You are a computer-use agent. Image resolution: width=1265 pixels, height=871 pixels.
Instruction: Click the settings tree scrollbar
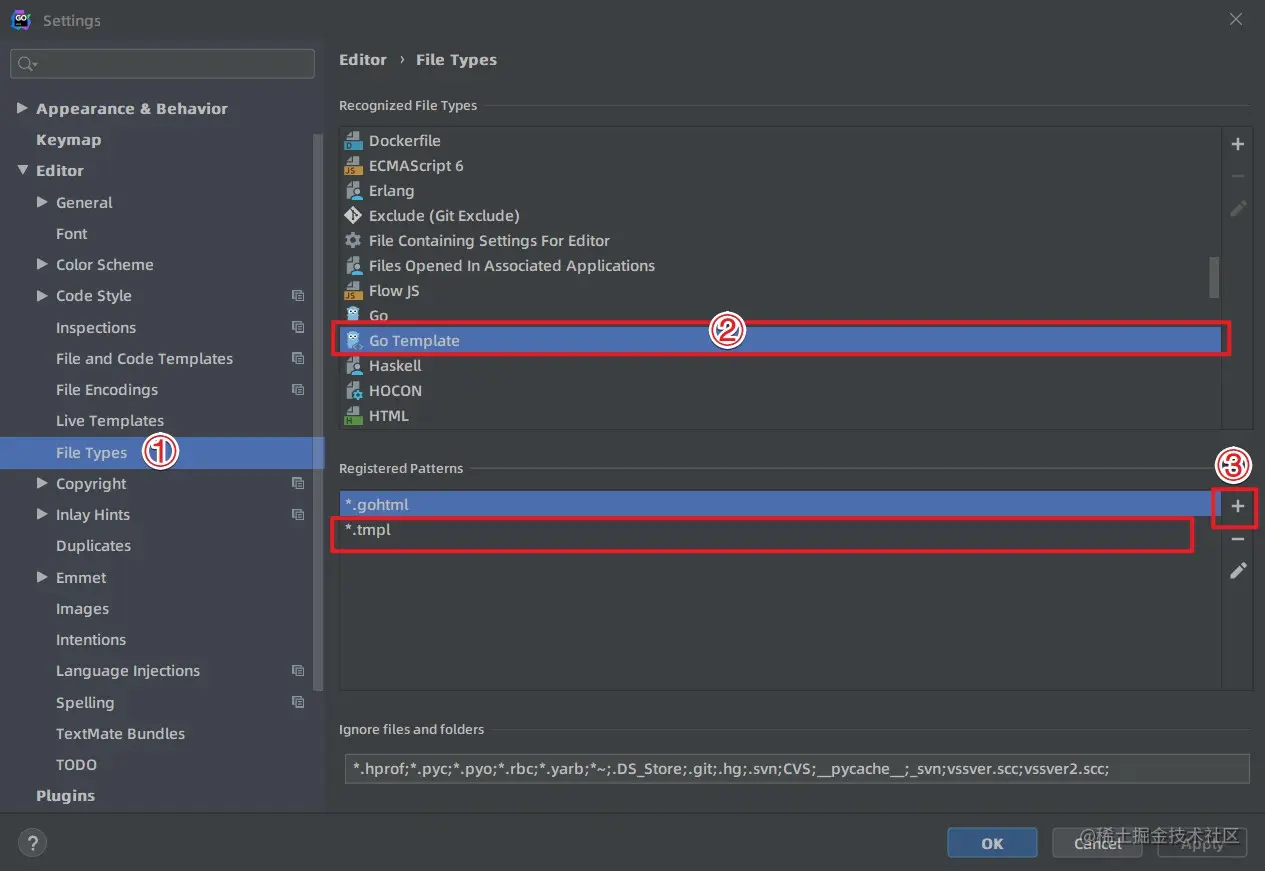coord(319,410)
